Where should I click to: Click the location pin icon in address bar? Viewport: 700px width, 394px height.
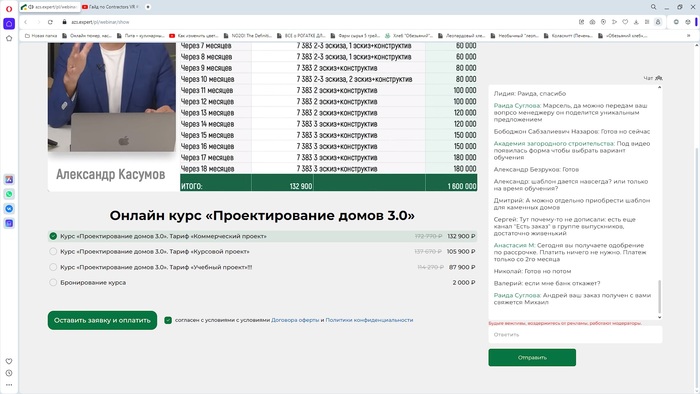pyautogui.click(x=603, y=22)
